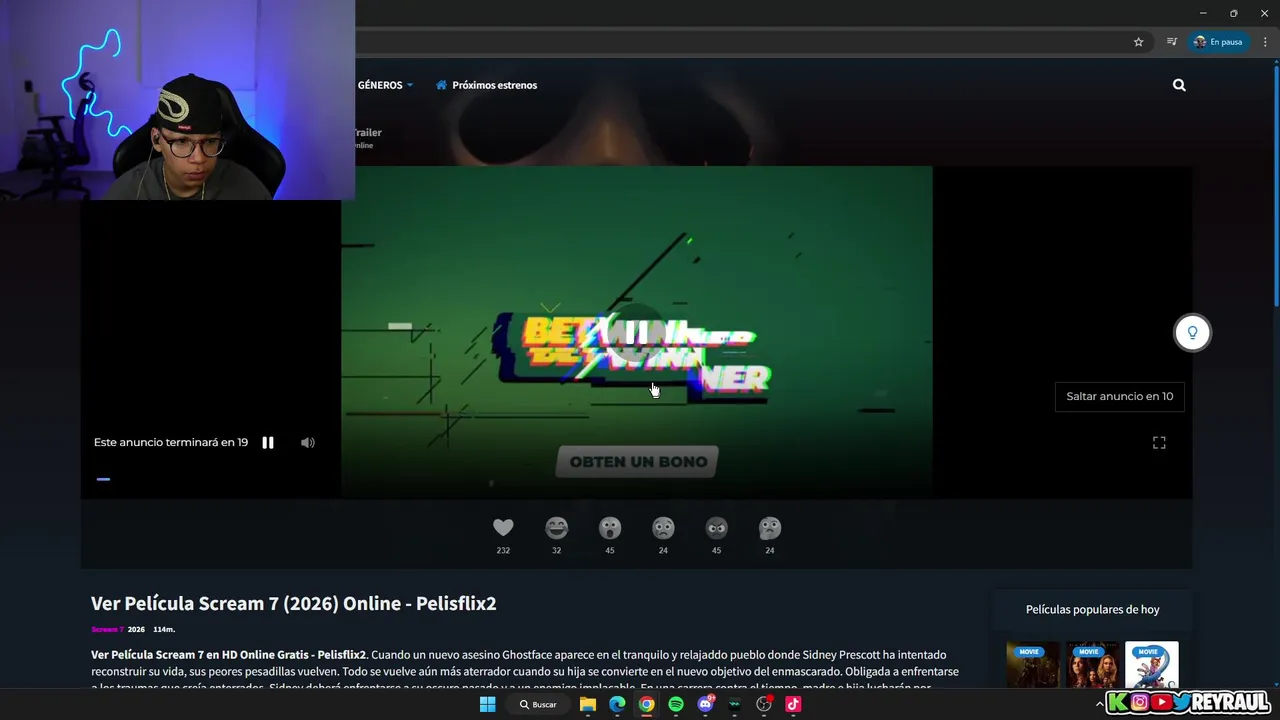
Task: Open the second popular movie poster with women
Action: coord(1092,665)
